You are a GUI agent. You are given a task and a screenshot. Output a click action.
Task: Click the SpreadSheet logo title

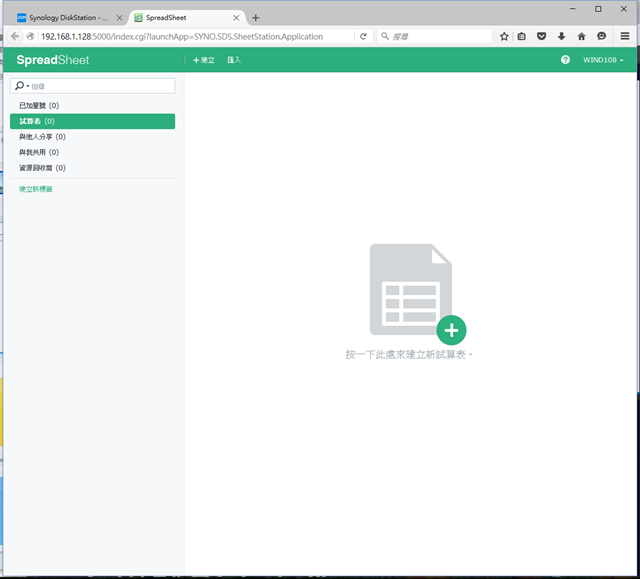53,60
